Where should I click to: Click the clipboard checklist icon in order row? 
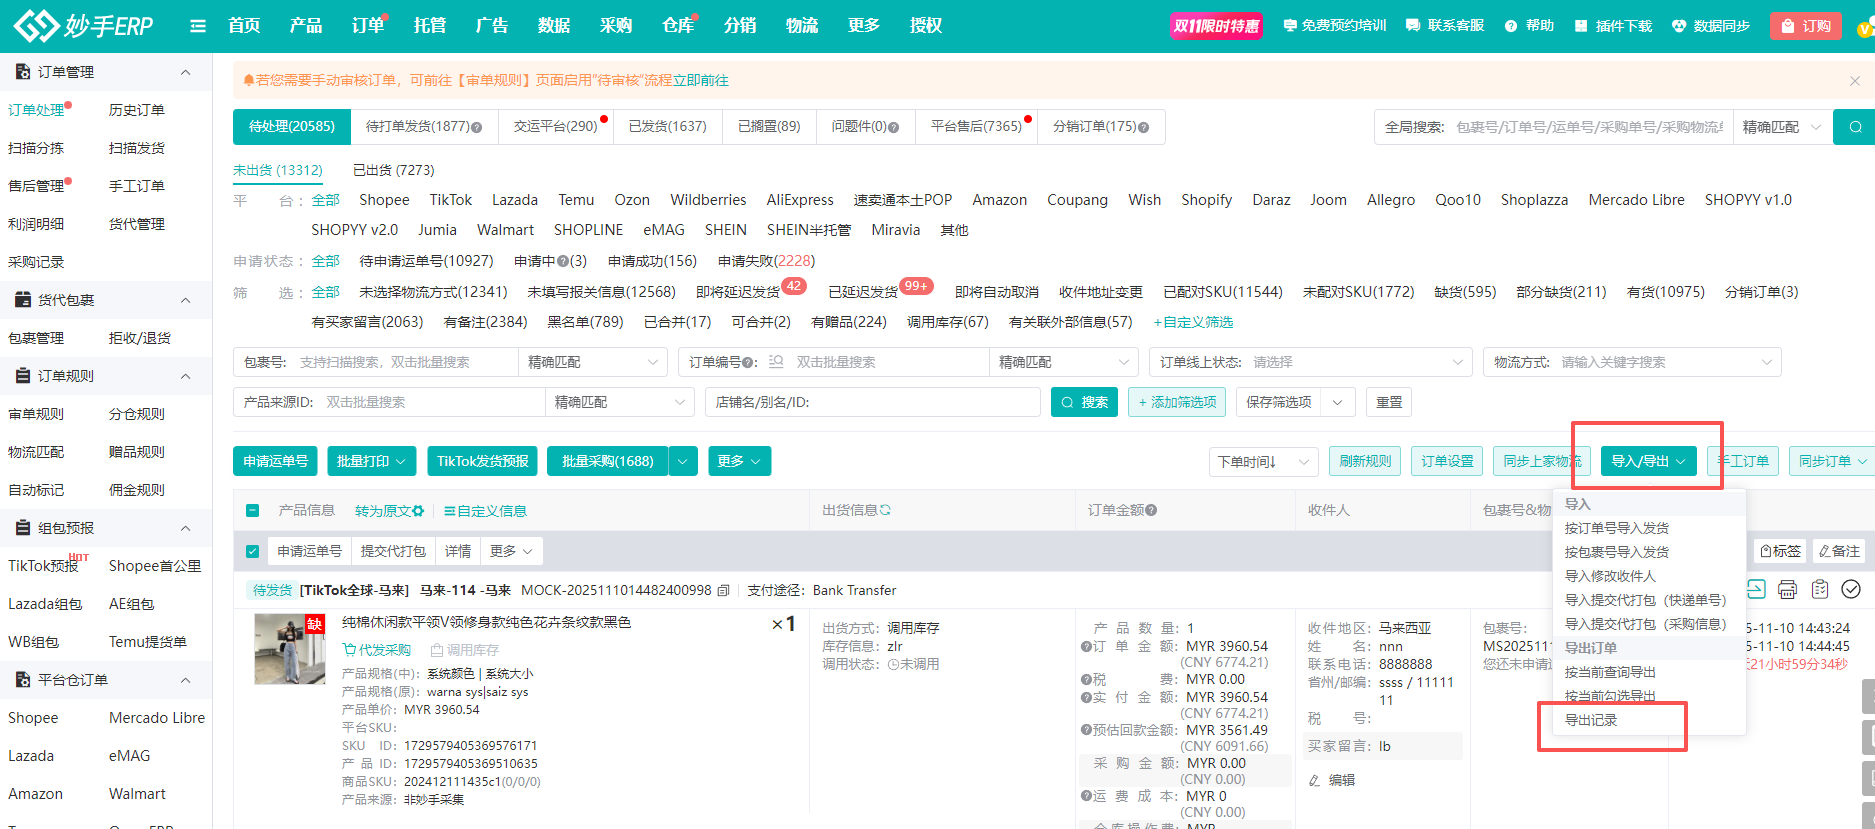(1820, 589)
